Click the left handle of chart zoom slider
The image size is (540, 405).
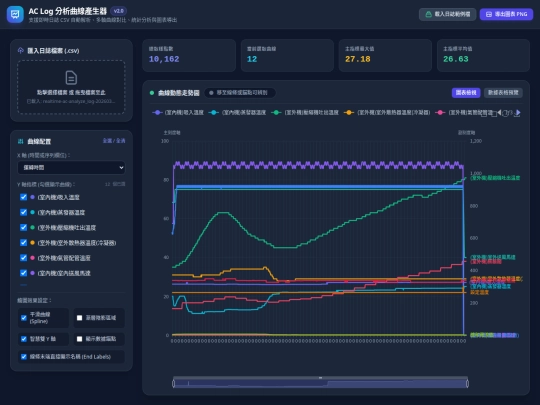pos(174,383)
